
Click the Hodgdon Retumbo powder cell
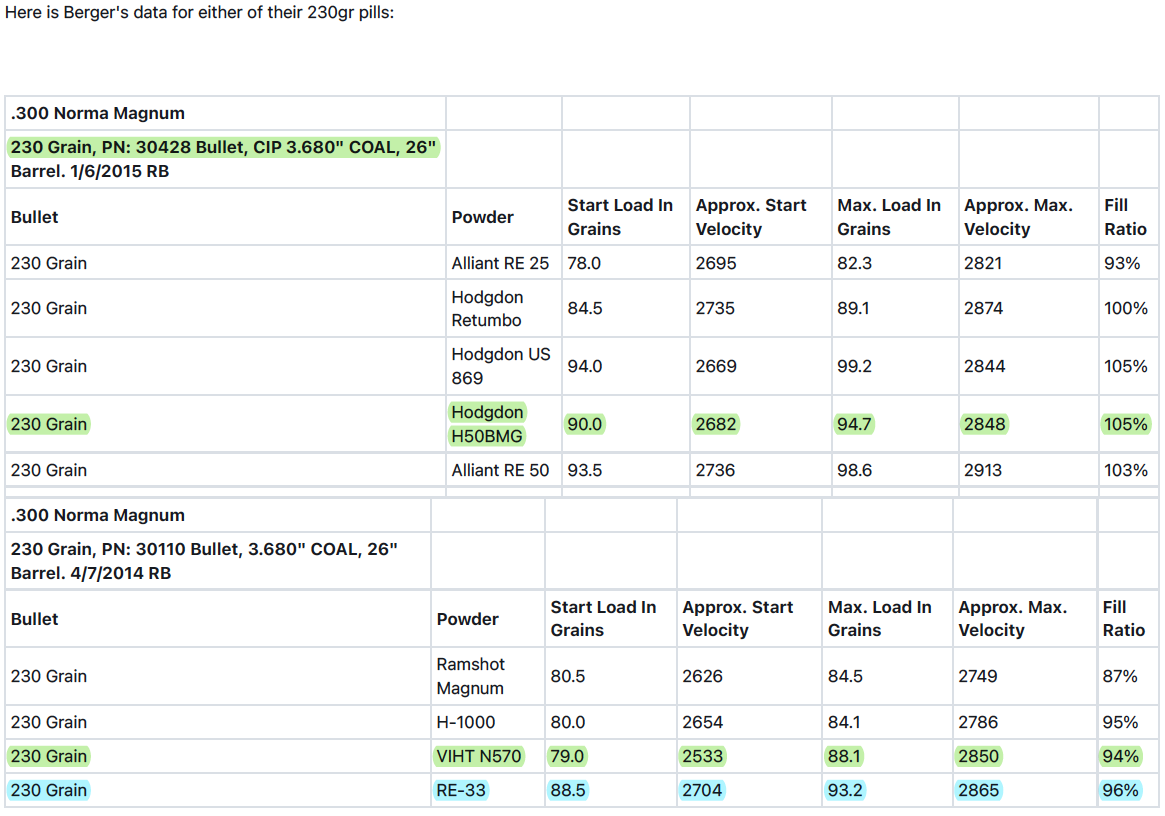(x=487, y=308)
